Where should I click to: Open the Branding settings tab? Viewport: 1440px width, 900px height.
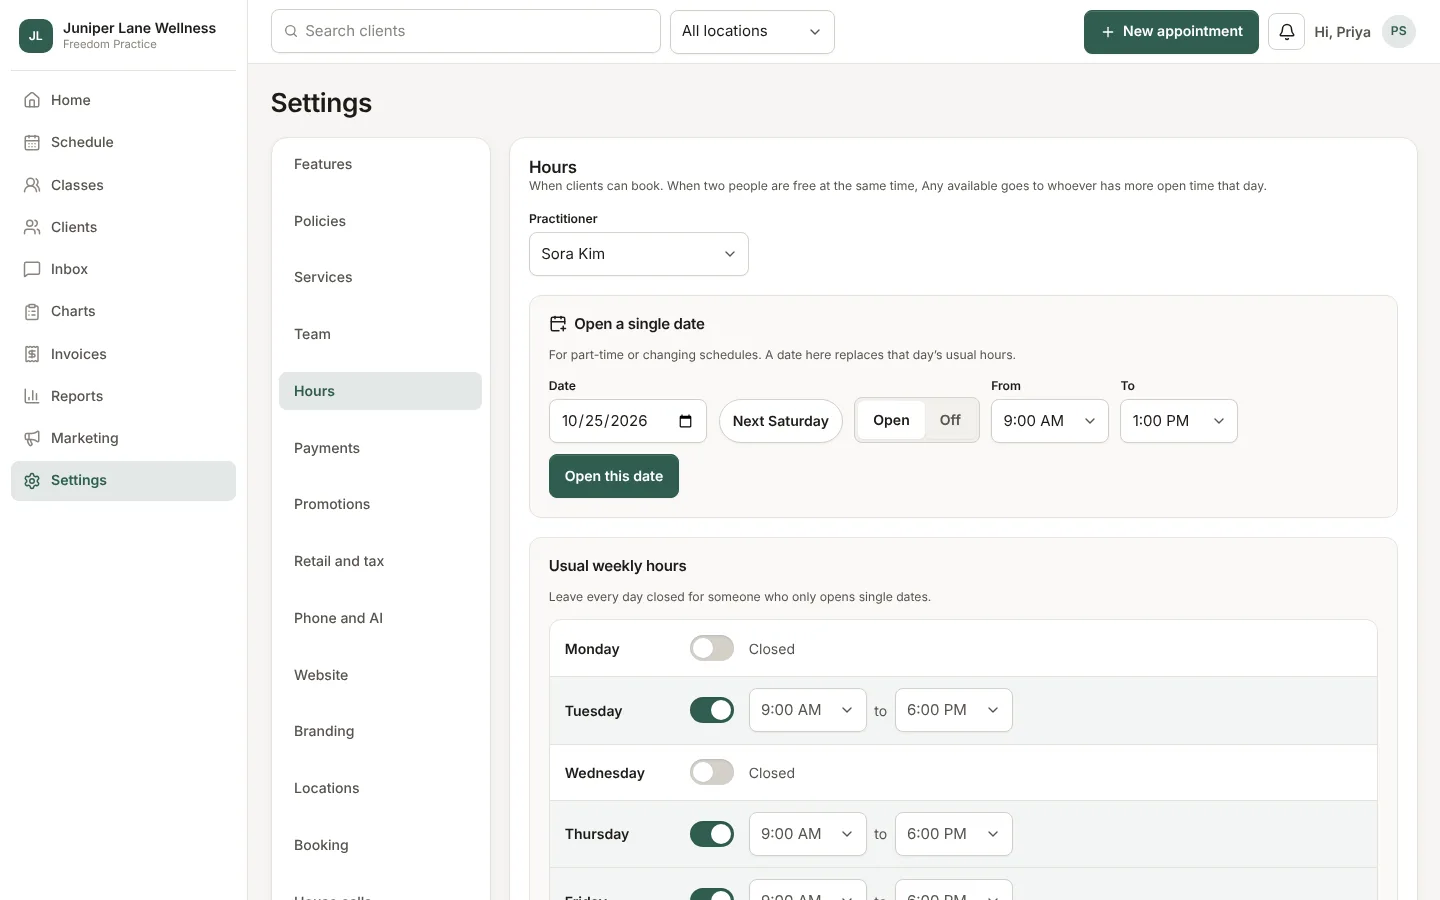(380, 731)
